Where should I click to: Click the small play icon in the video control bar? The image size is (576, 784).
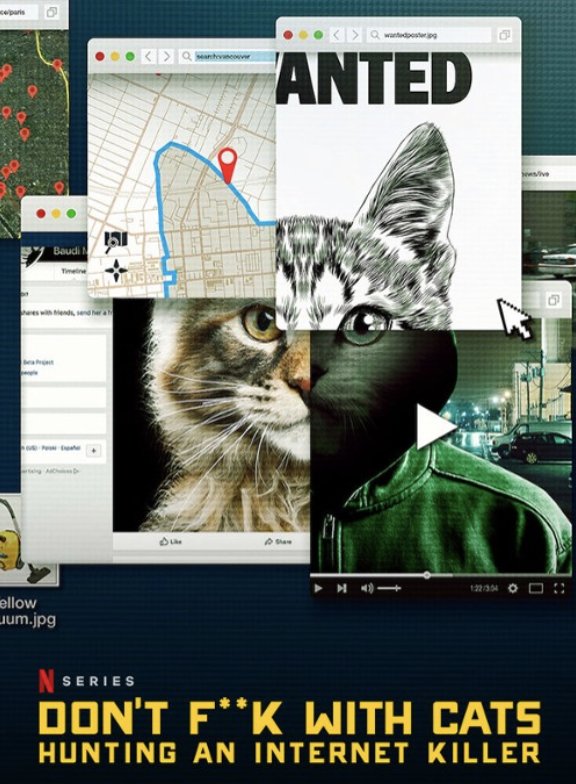(318, 588)
